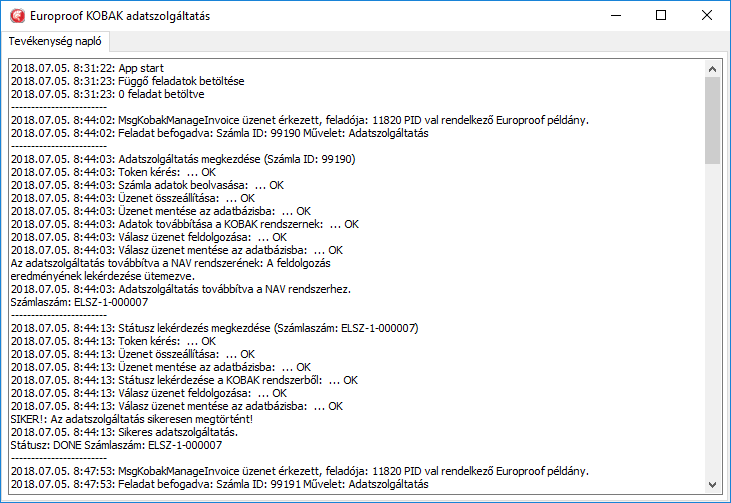
Task: Click the scrollbar up arrow
Action: [x=713, y=67]
